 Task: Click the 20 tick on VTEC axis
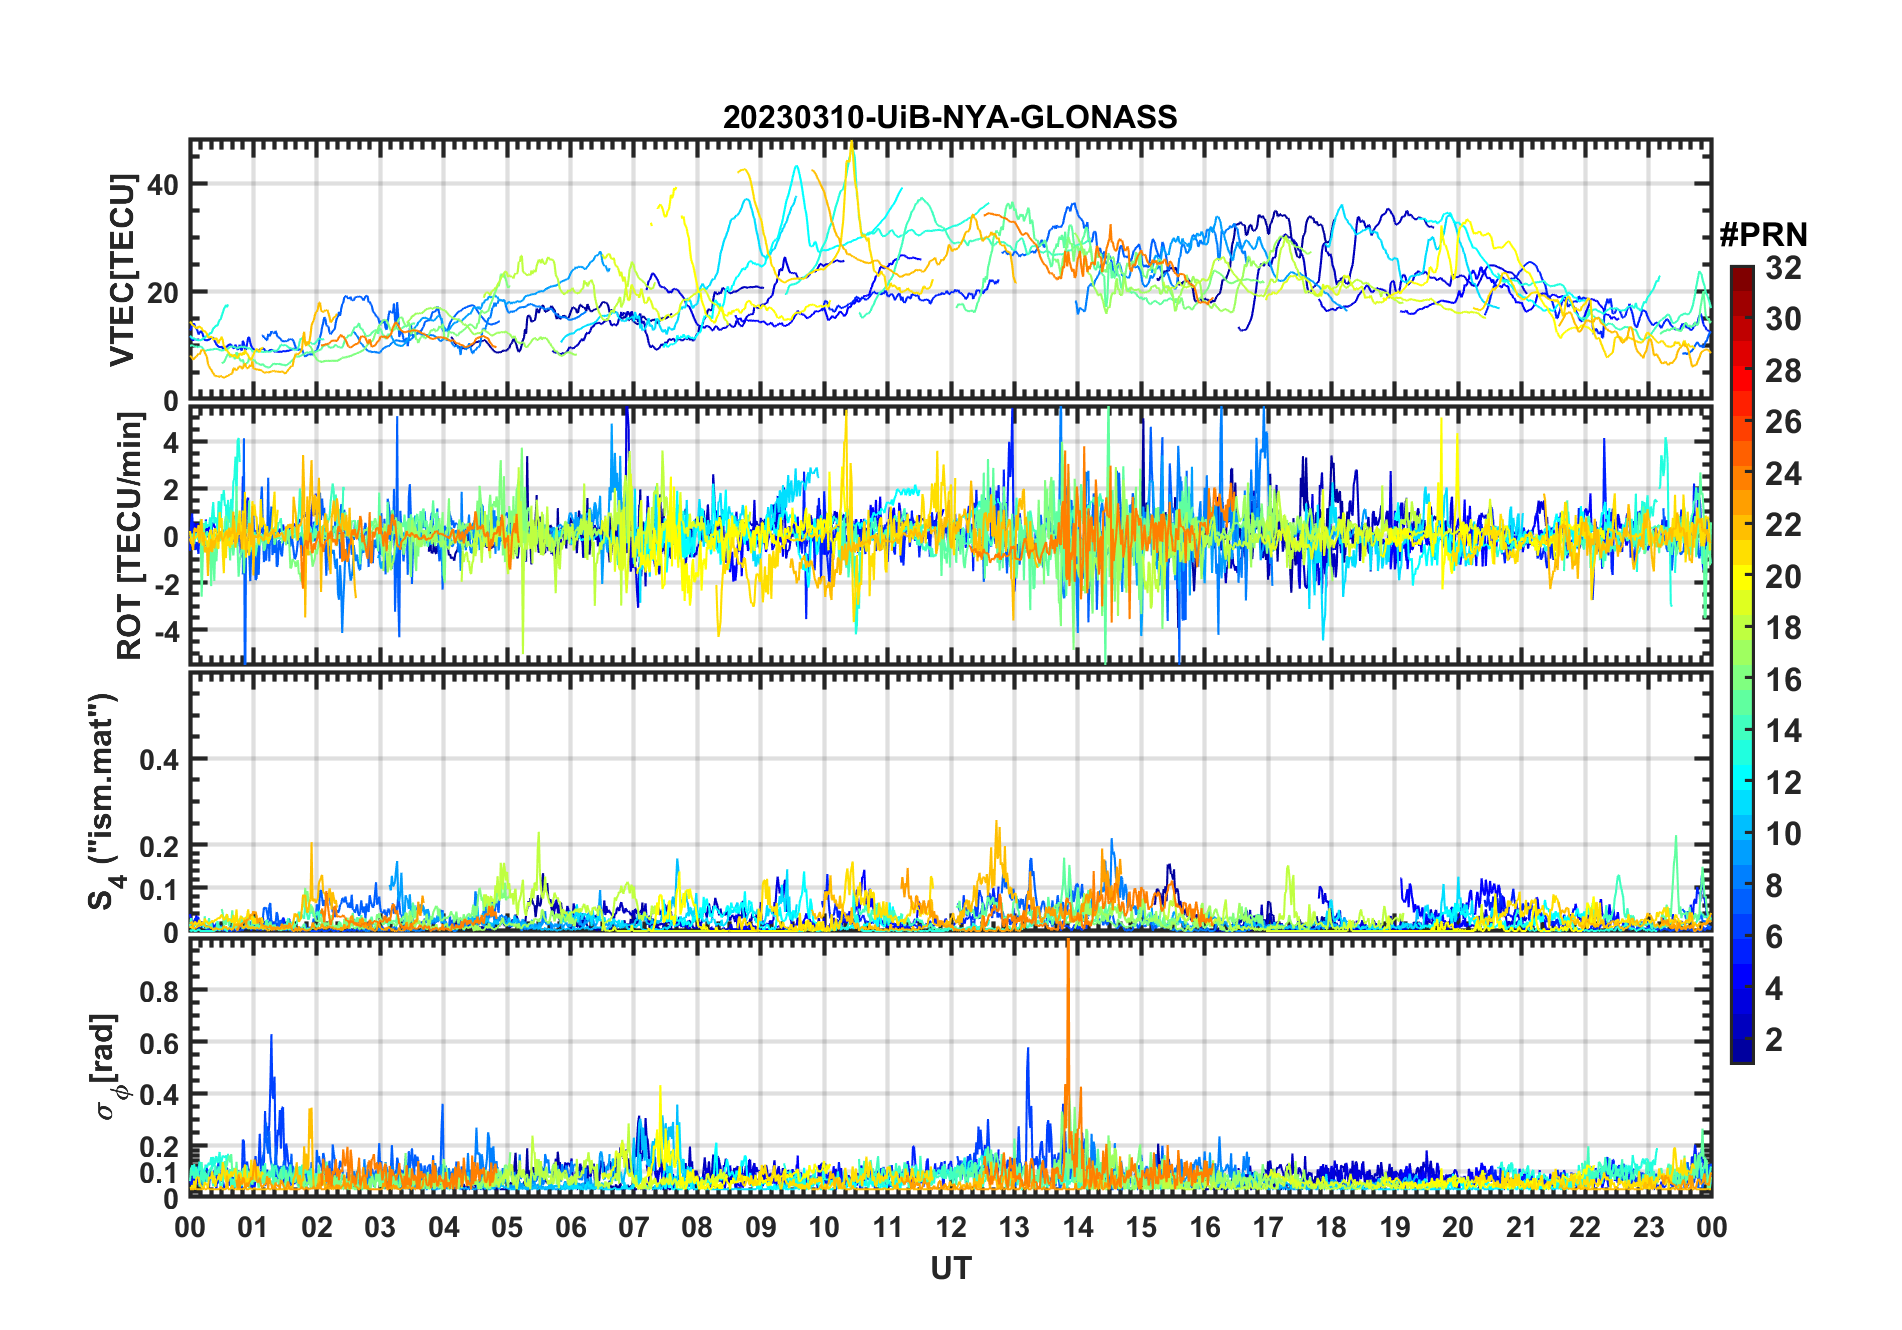click(x=162, y=292)
